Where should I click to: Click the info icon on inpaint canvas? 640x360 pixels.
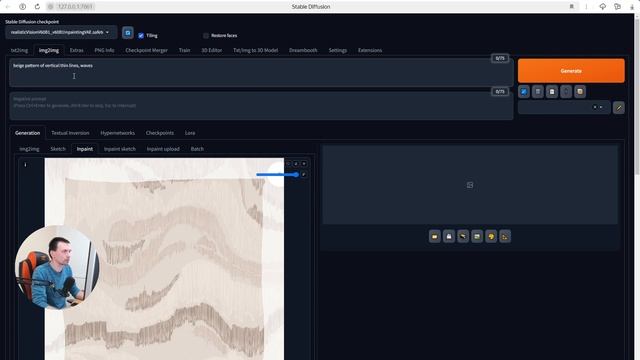[25, 164]
